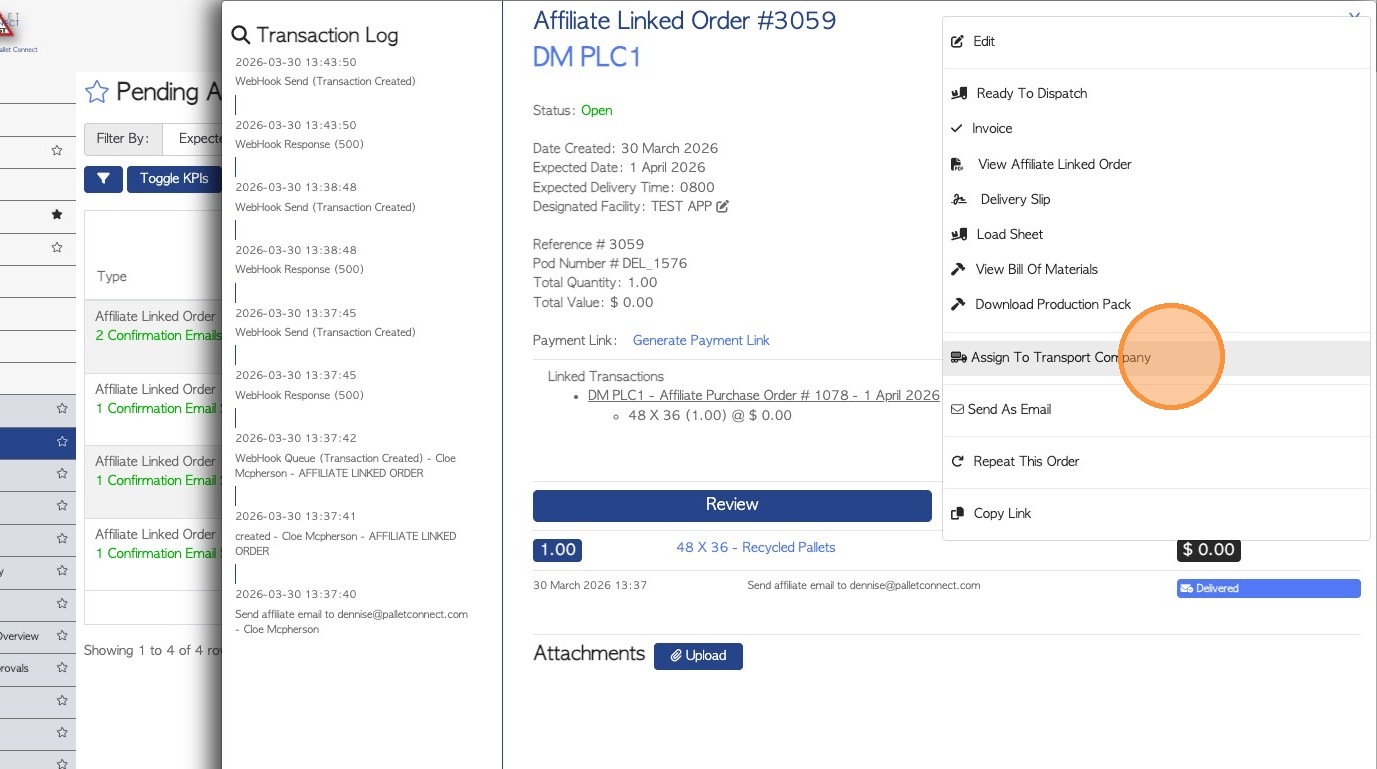Click View Bill Of Materials
Image resolution: width=1377 pixels, height=769 pixels.
[1036, 270]
